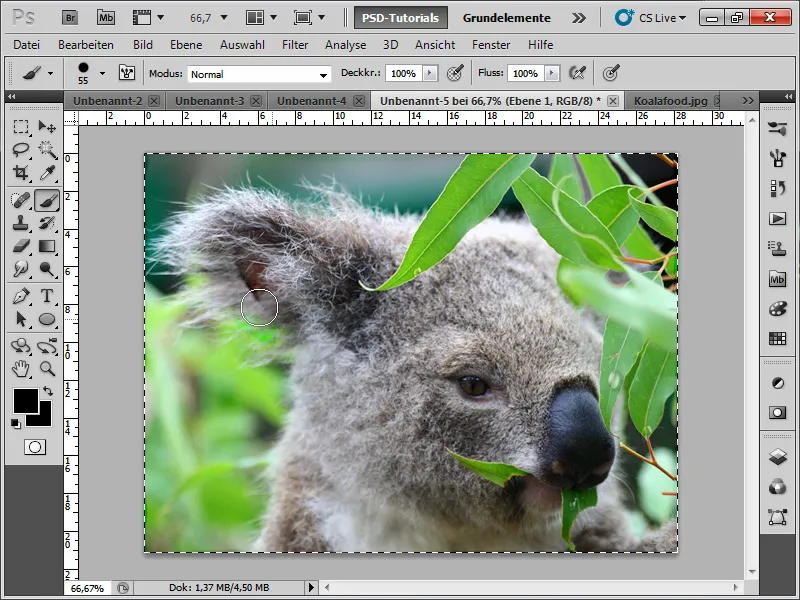Open the Filter menu
The width and height of the screenshot is (800, 600).
[x=295, y=45]
